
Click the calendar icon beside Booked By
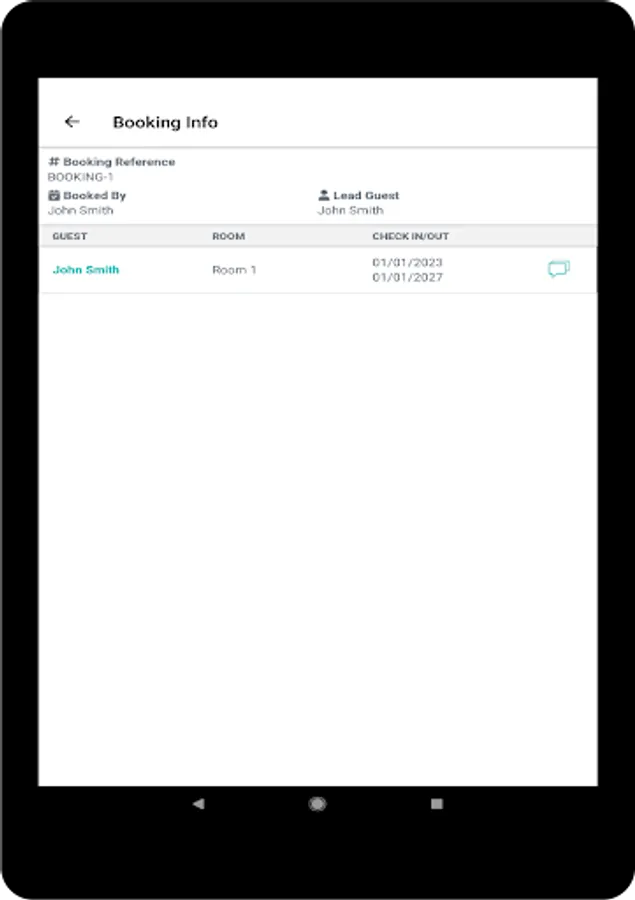coord(54,195)
